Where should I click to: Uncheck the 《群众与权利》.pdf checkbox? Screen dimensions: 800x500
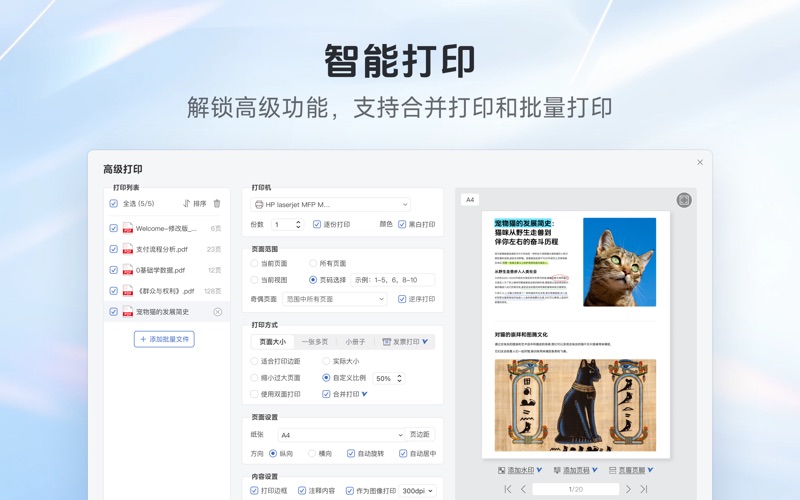tap(113, 291)
